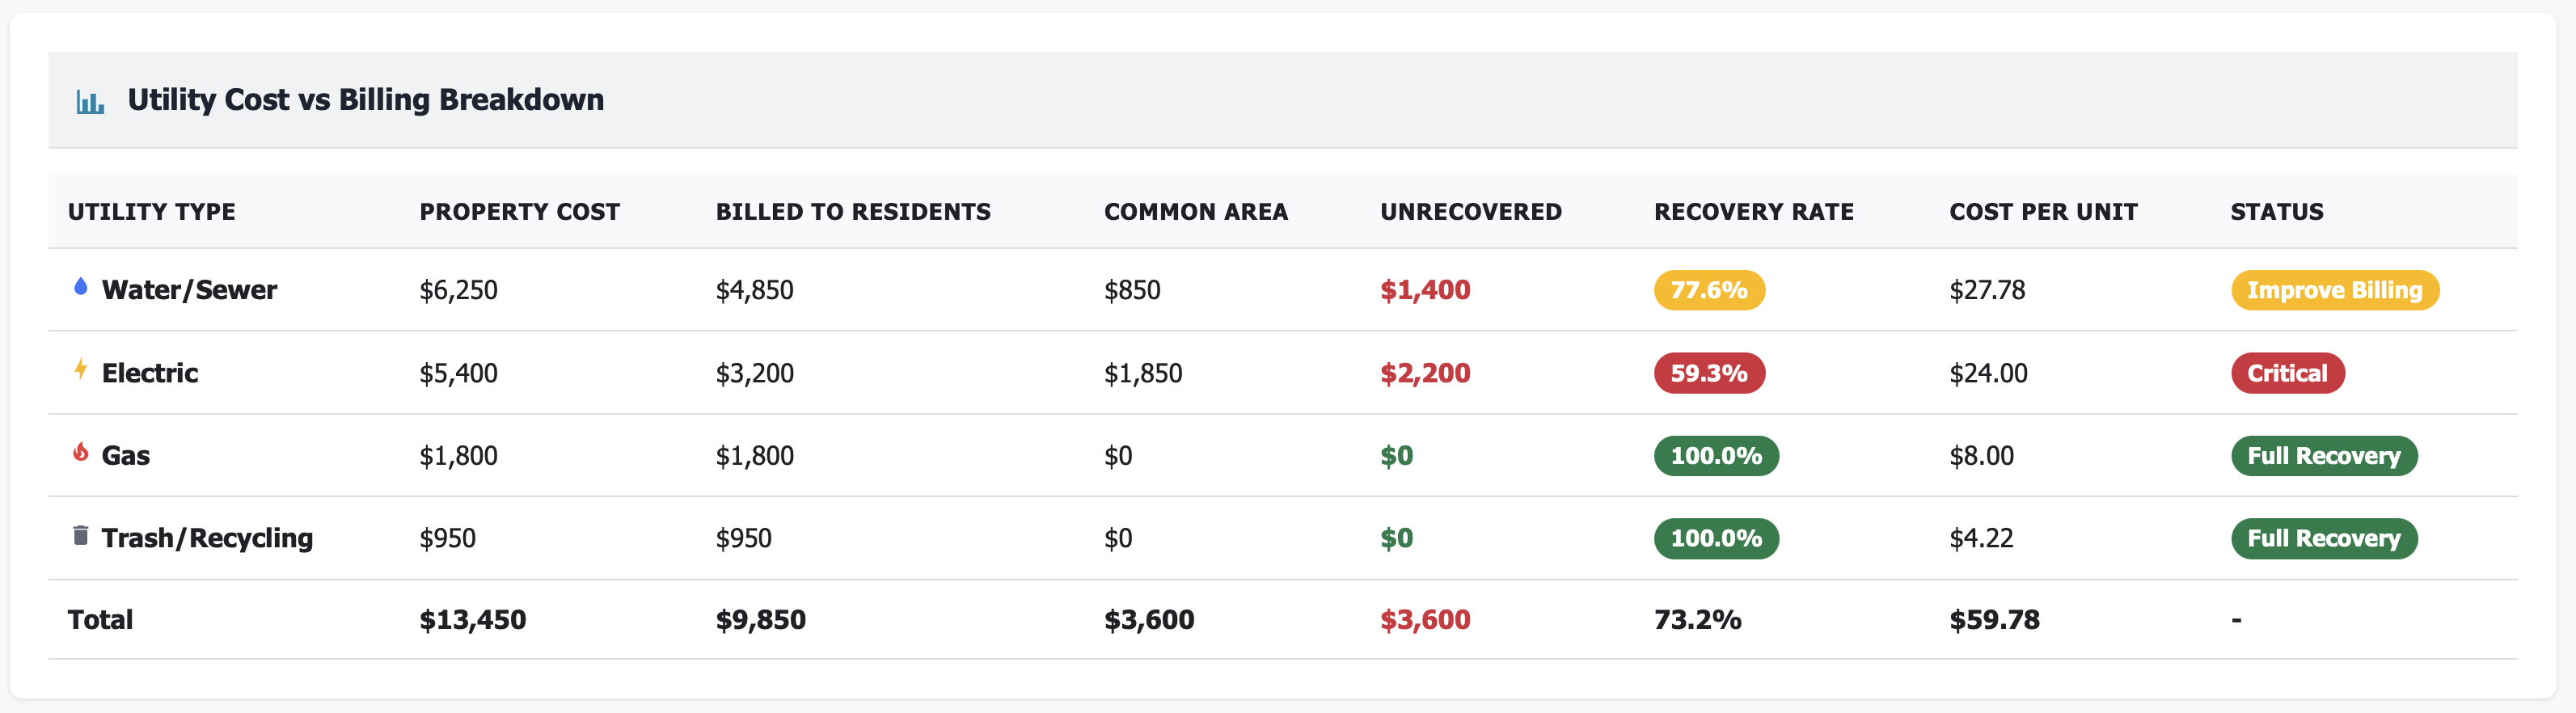Click Gas row Full Recovery badge

click(2323, 456)
